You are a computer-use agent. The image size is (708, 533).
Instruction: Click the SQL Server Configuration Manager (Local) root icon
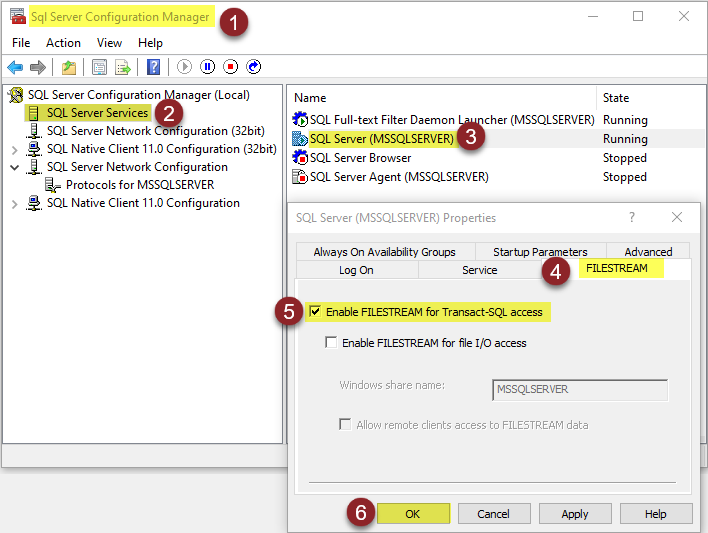[x=16, y=95]
